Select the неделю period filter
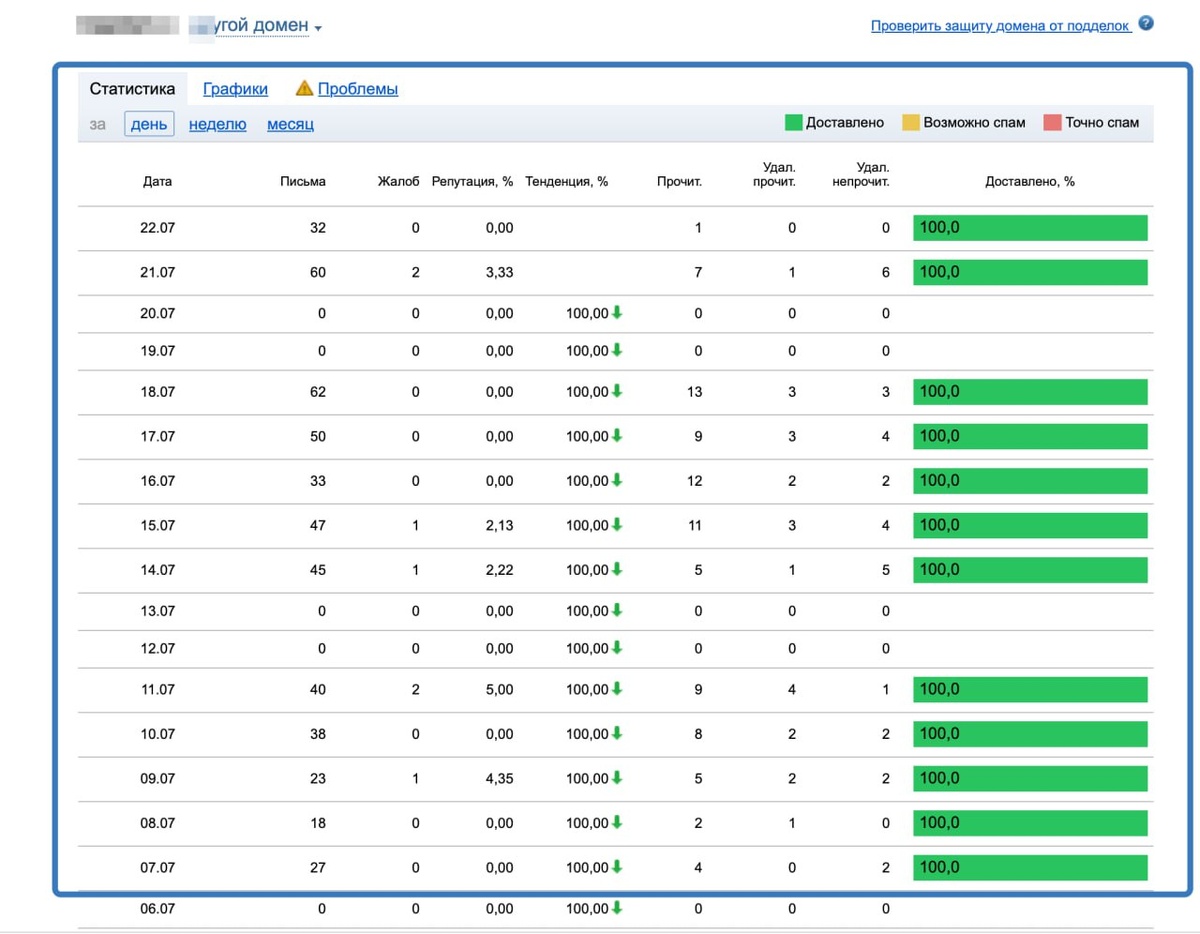 pyautogui.click(x=217, y=124)
